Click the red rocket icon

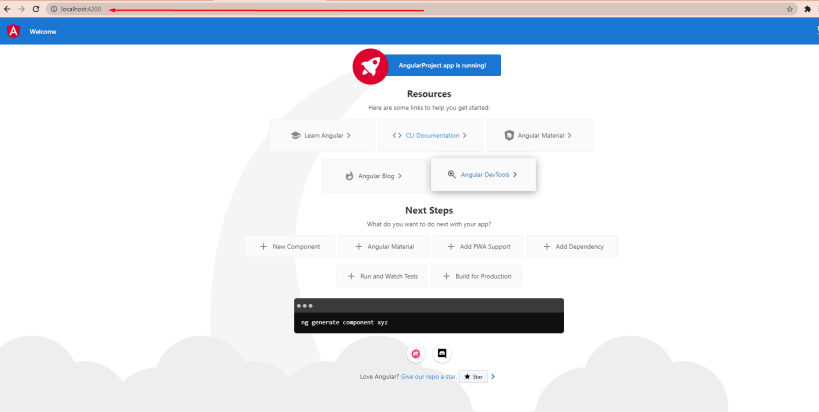point(370,66)
